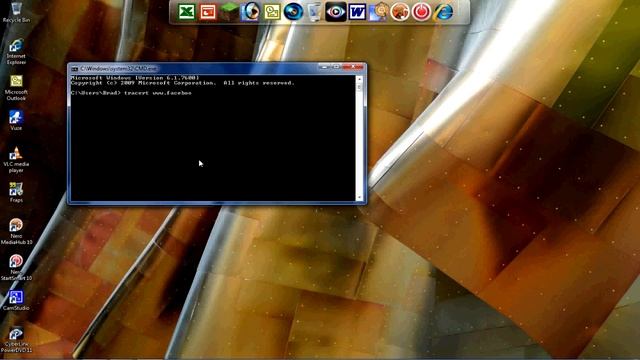Maximize the CMD window
640x360 pixels.
[336, 67]
